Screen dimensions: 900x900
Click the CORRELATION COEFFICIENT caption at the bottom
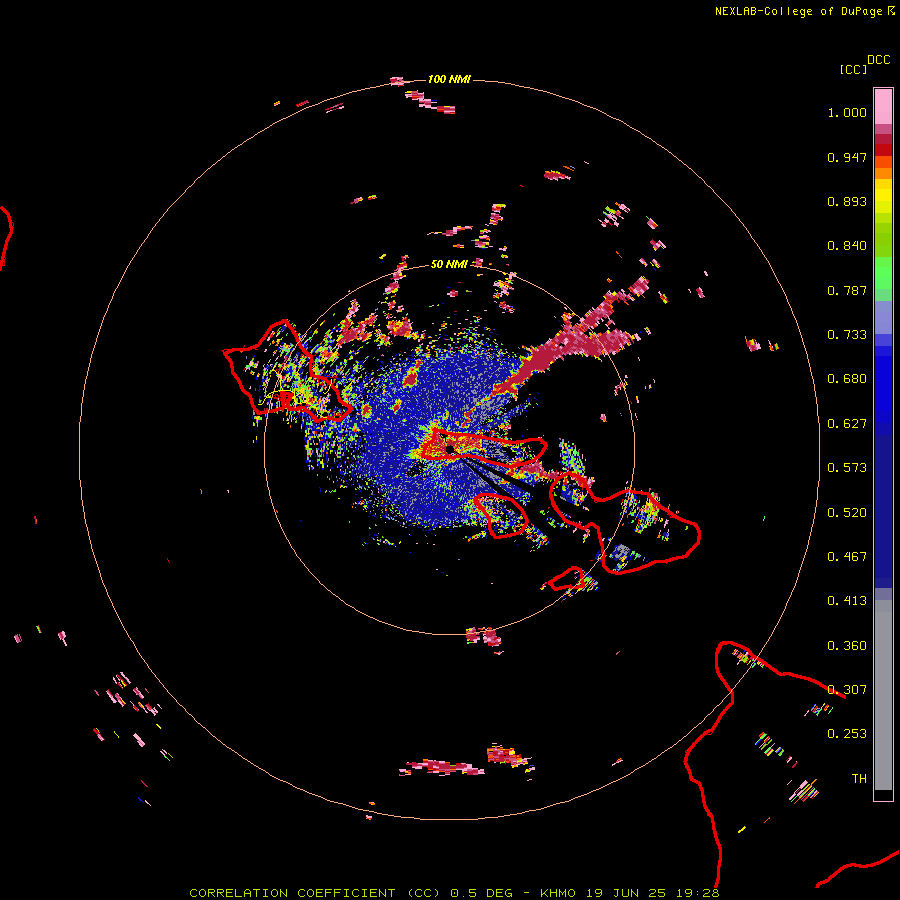pyautogui.click(x=454, y=893)
